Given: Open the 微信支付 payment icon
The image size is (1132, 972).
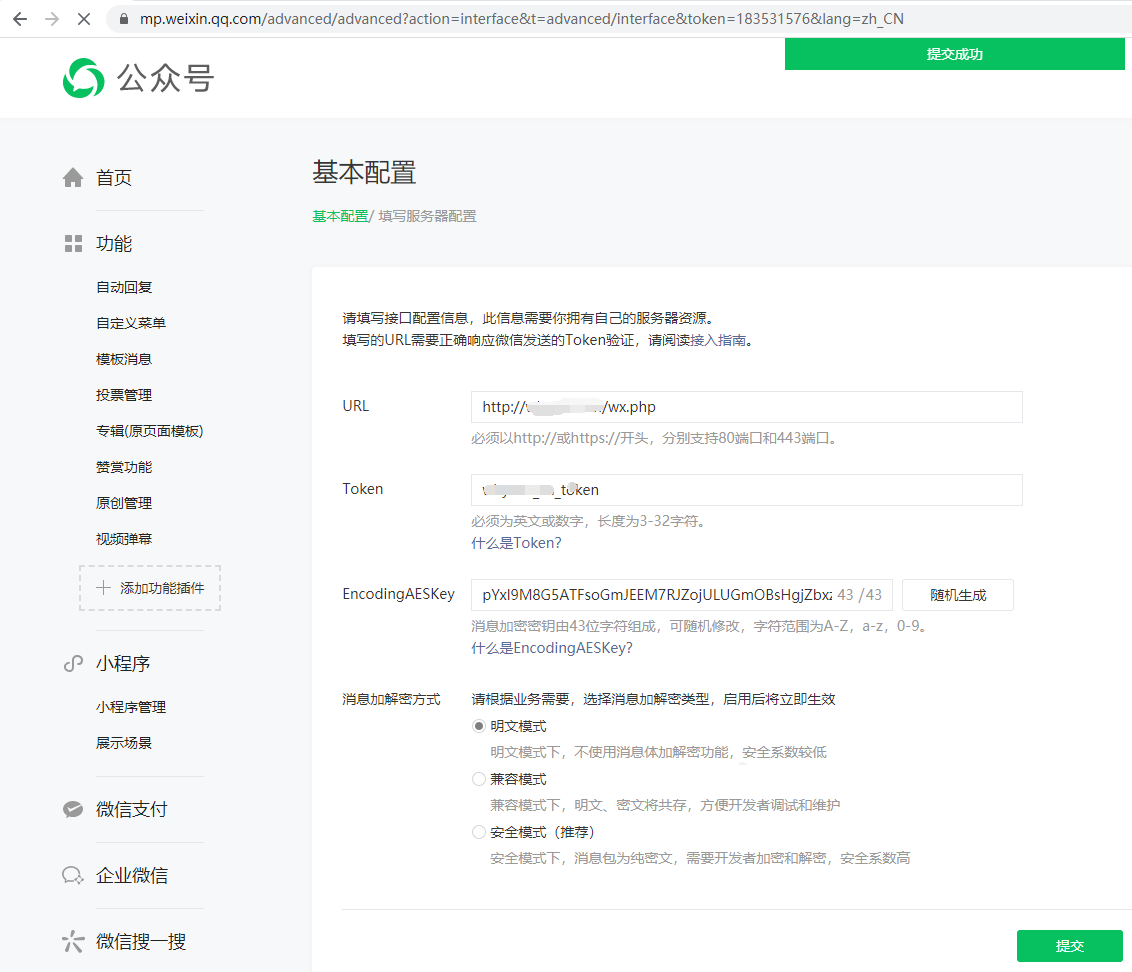Looking at the screenshot, I should [73, 810].
